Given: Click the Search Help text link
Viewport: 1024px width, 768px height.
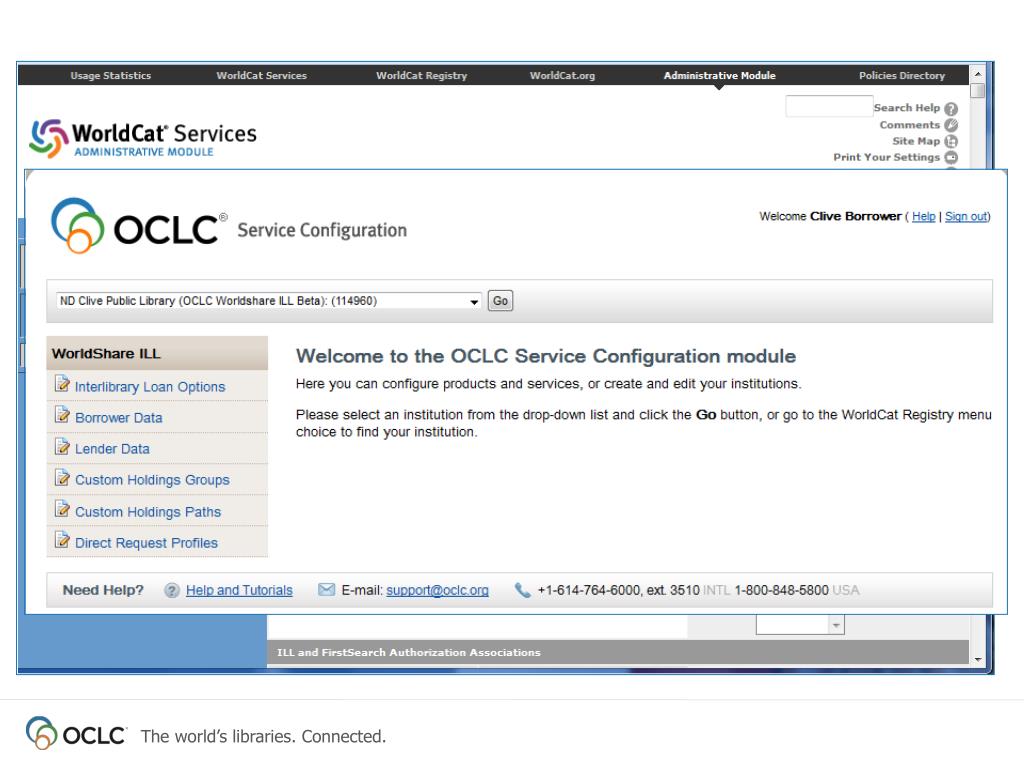Looking at the screenshot, I should [907, 108].
